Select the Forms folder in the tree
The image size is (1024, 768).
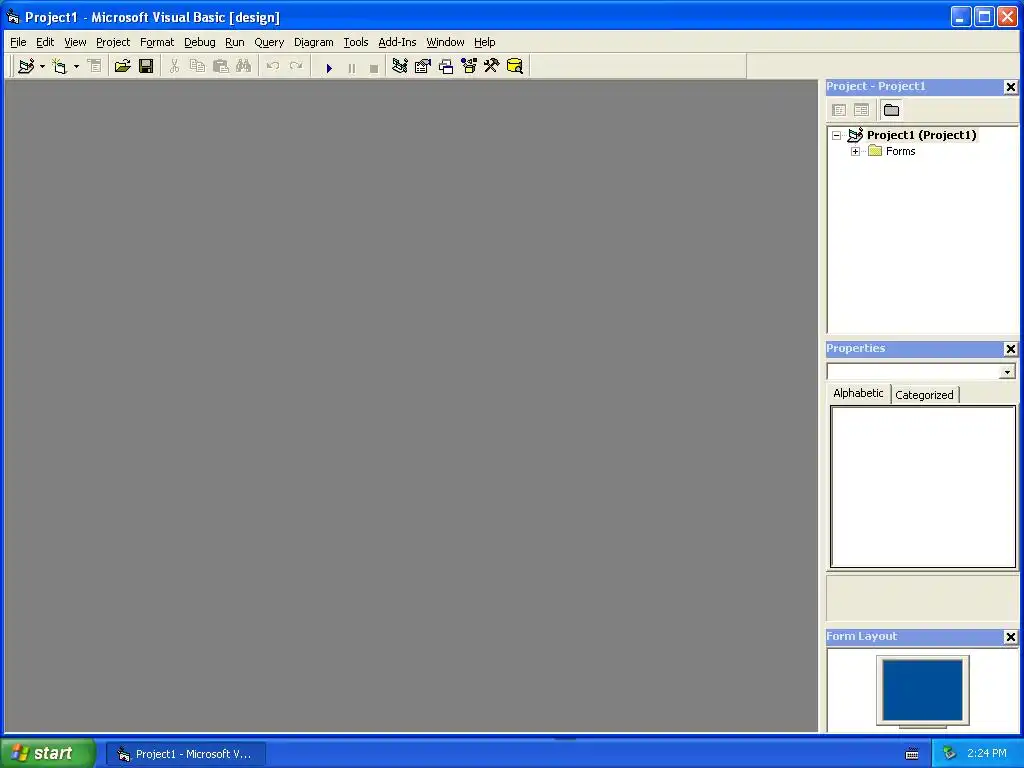point(901,152)
